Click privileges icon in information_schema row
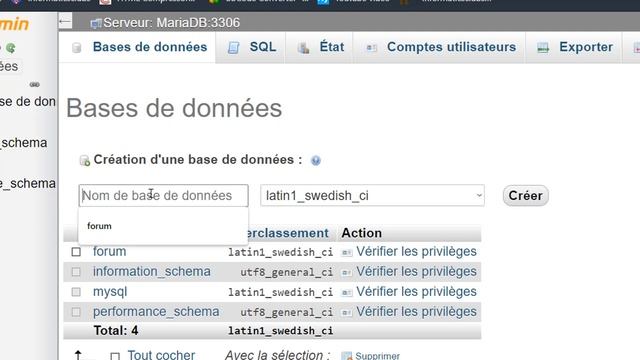The height and width of the screenshot is (360, 640). pyautogui.click(x=347, y=272)
